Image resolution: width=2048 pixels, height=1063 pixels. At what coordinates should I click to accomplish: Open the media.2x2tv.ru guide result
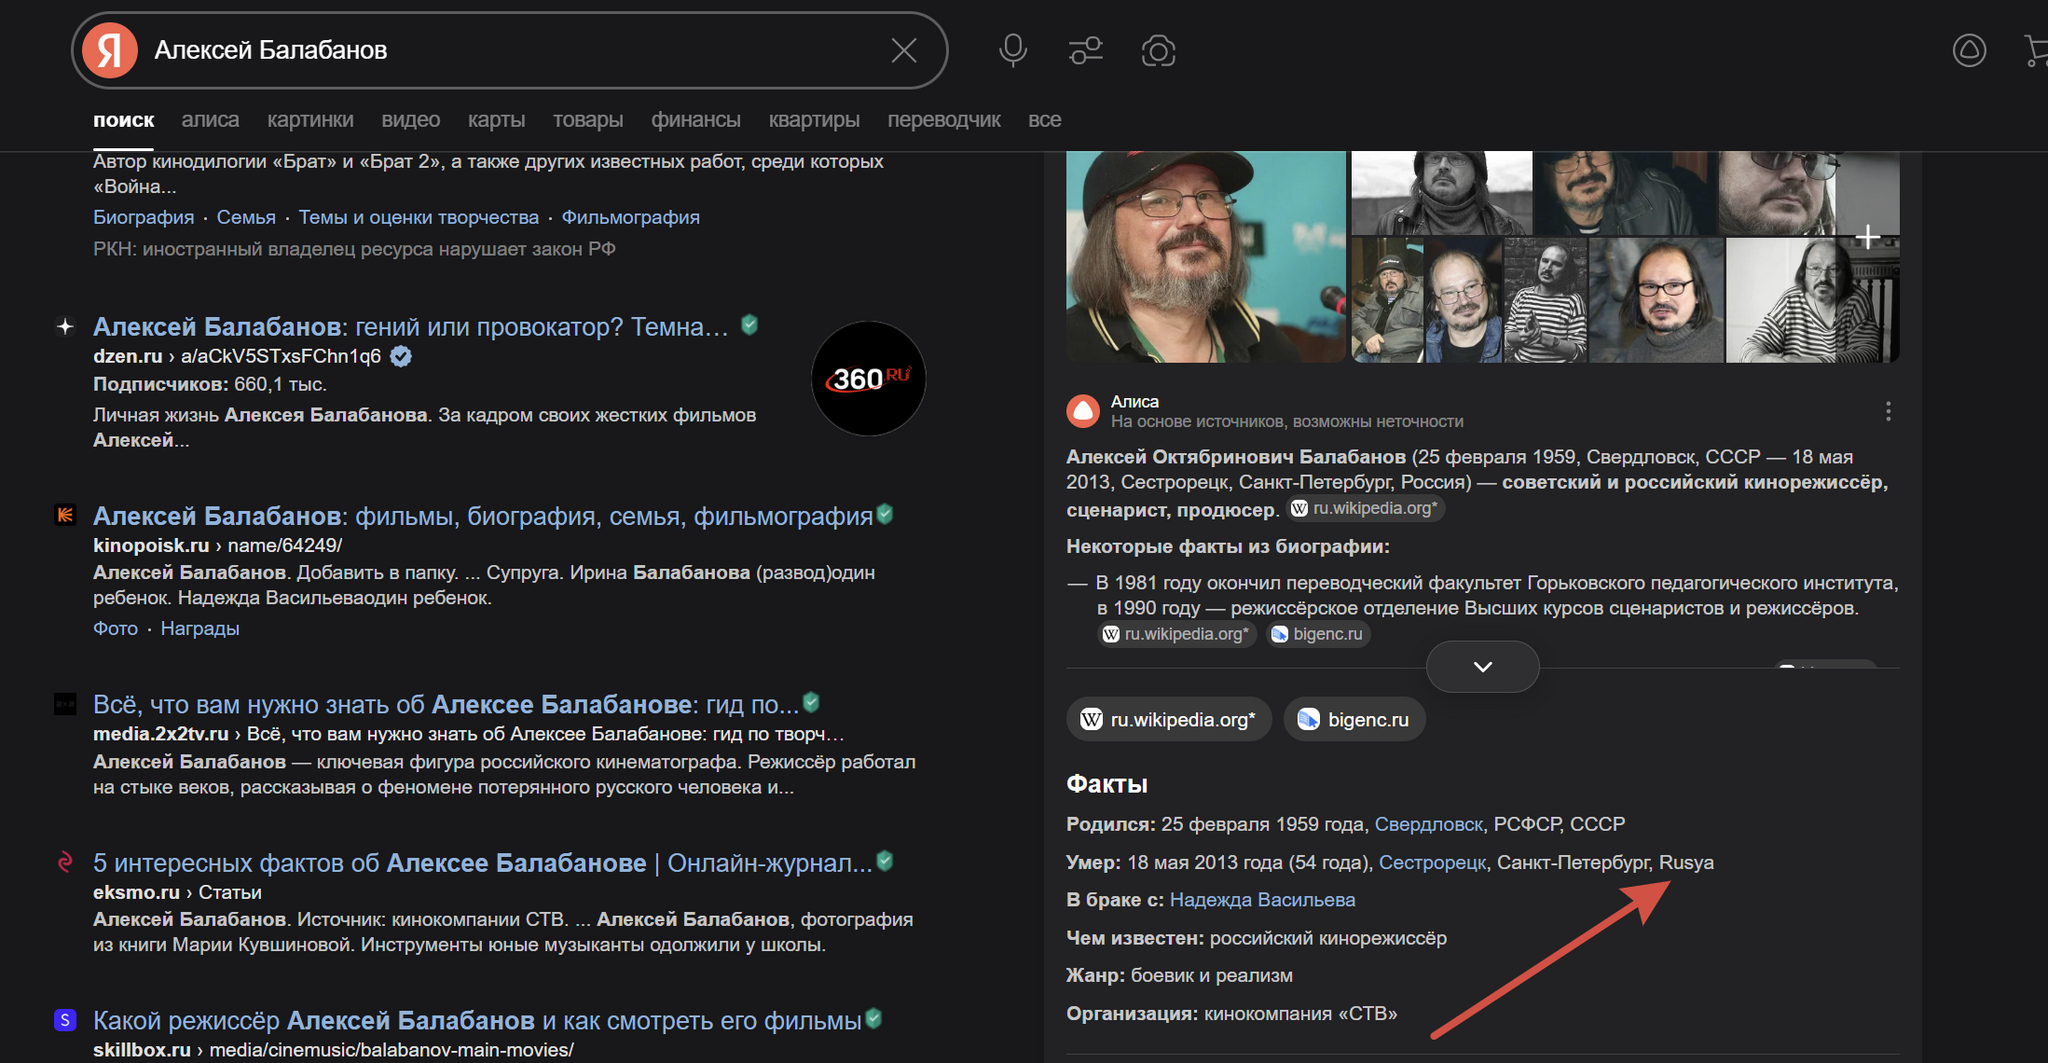click(446, 705)
